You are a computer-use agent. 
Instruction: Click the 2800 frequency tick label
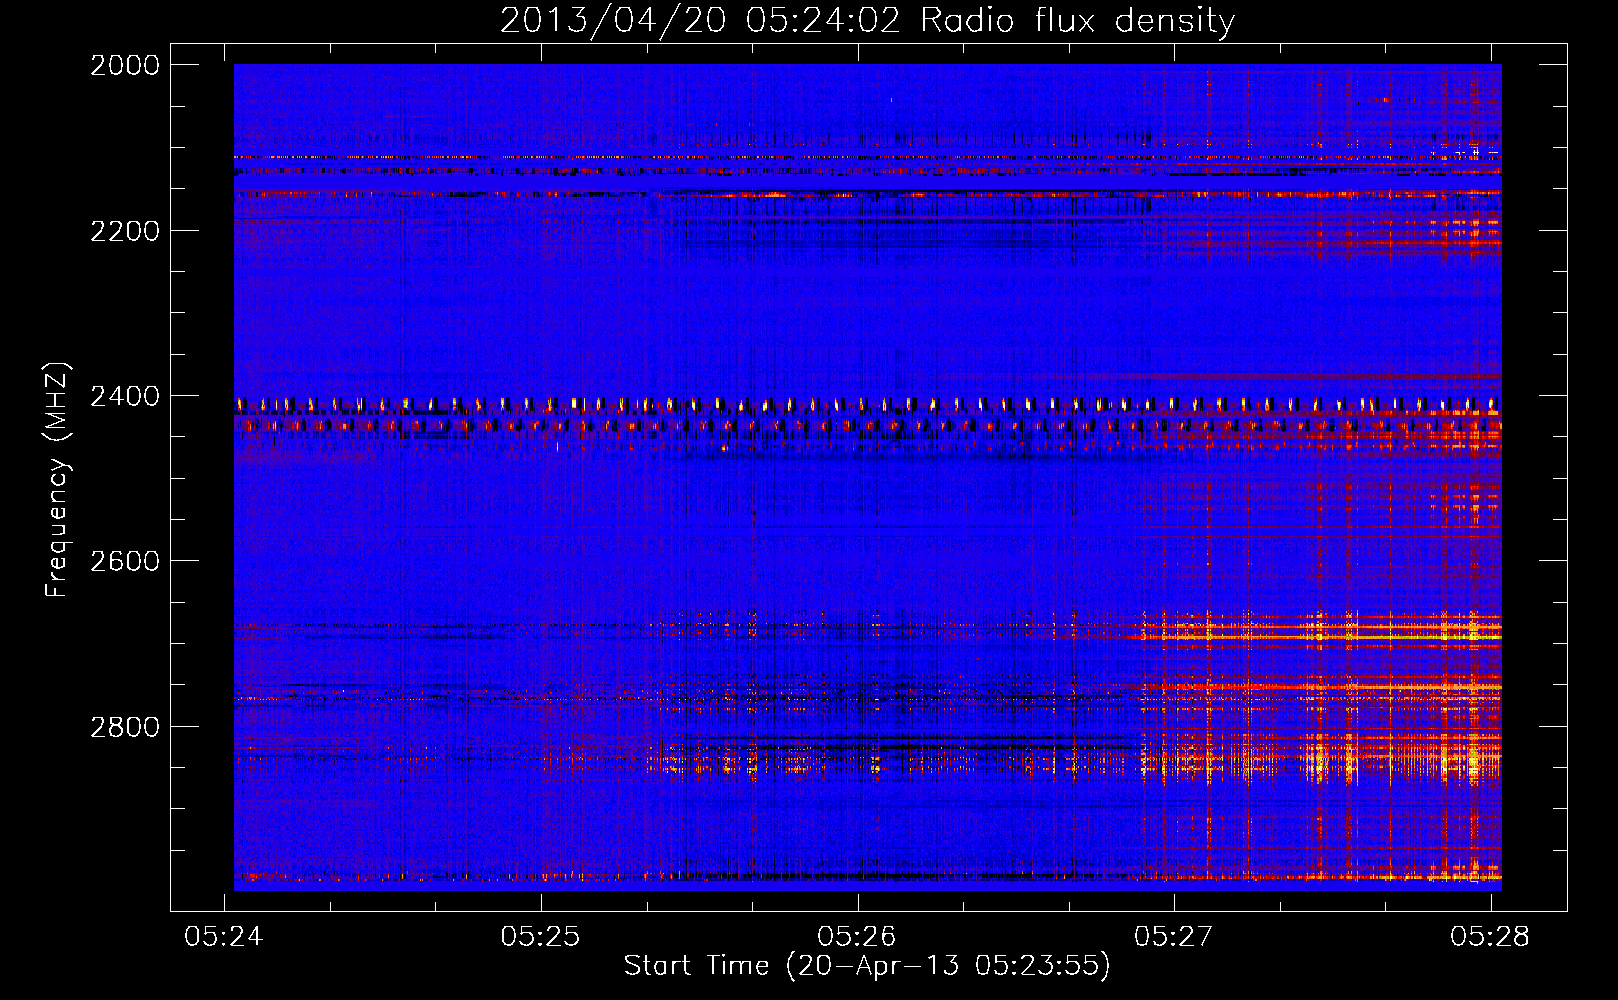pyautogui.click(x=125, y=727)
